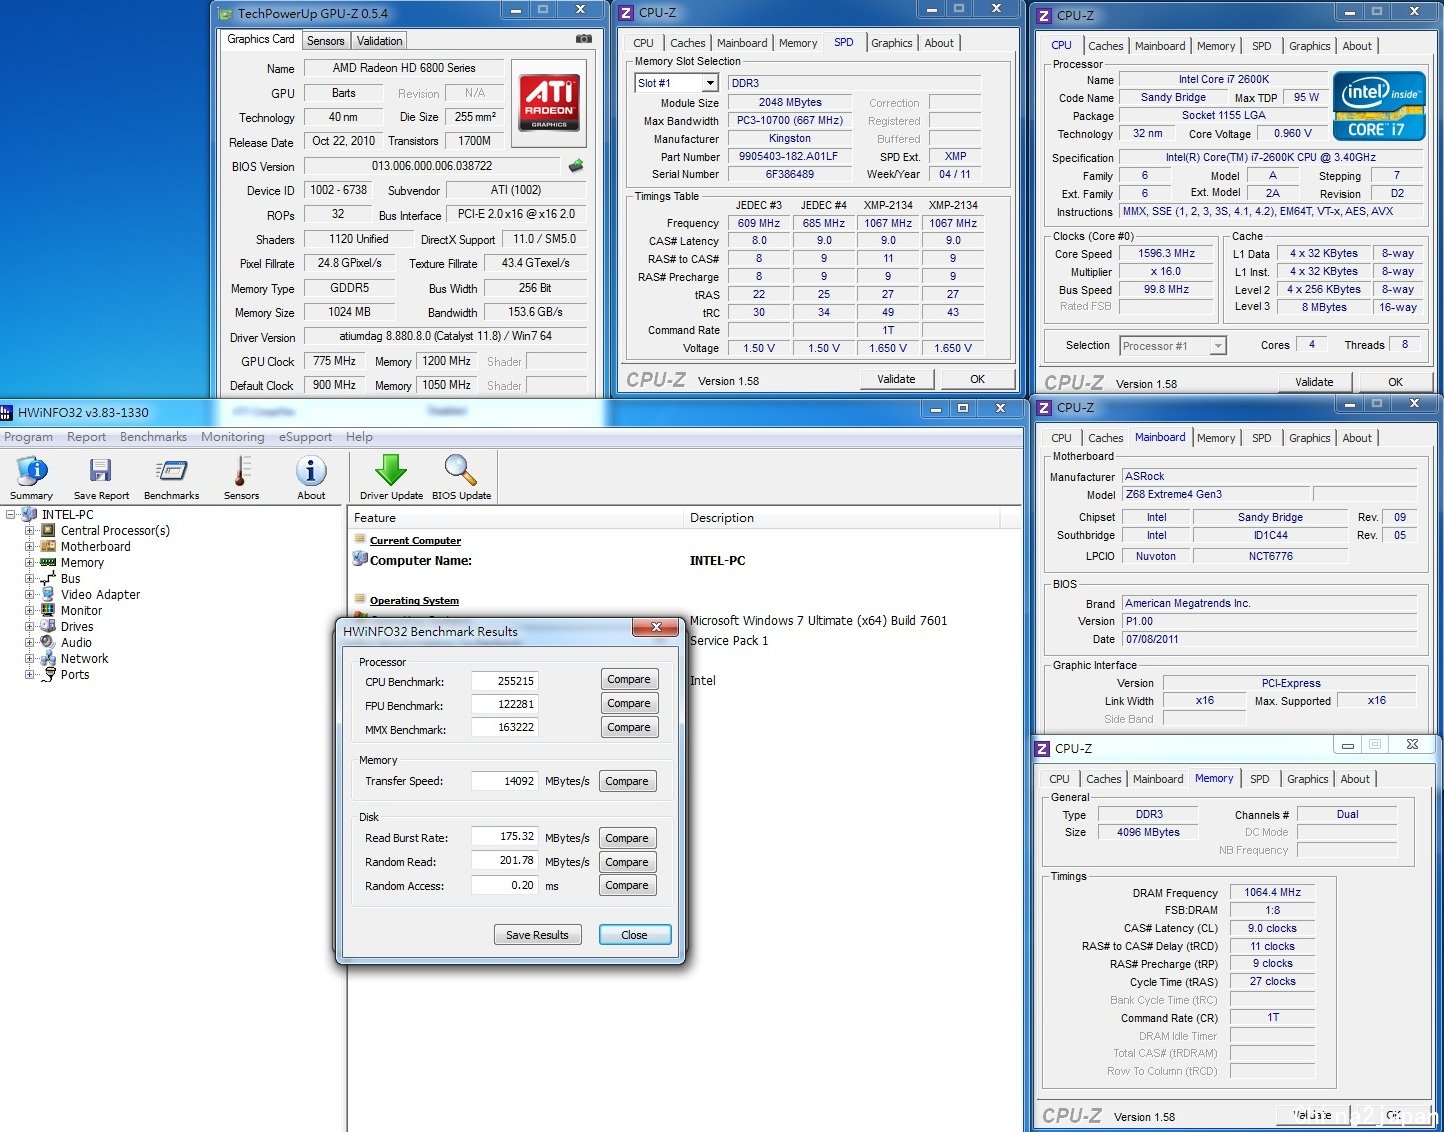The image size is (1444, 1132).
Task: Click the Feature column header
Action: click(x=516, y=518)
